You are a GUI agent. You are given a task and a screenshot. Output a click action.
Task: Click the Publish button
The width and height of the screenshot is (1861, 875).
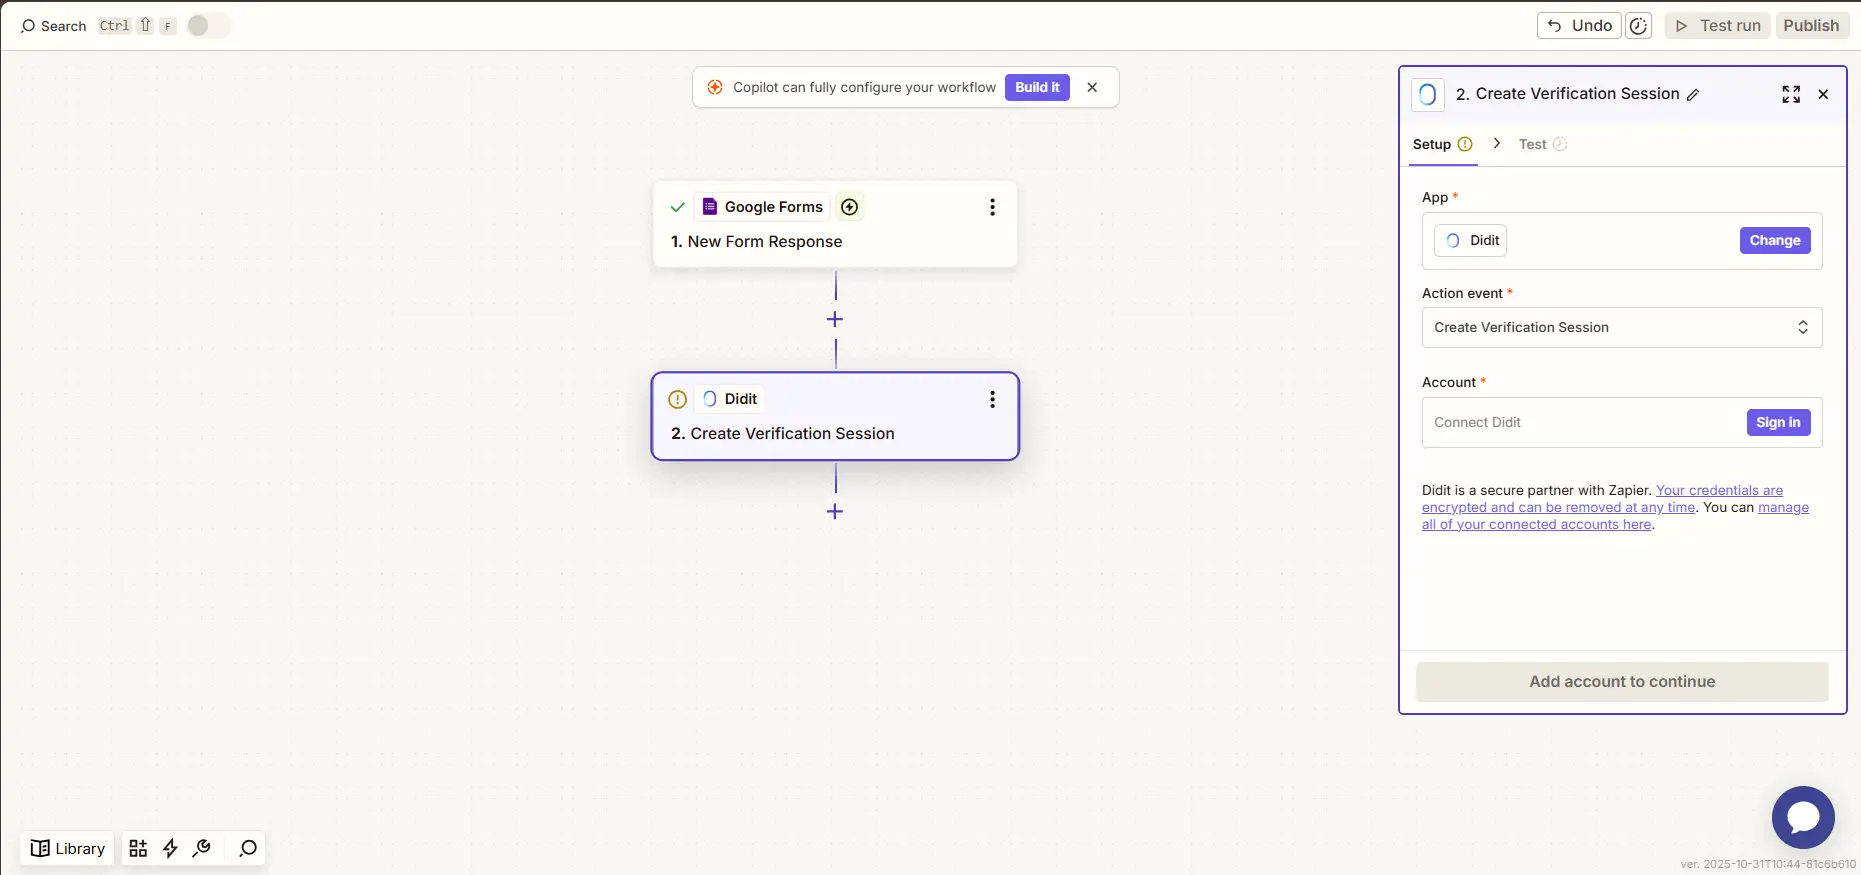[1811, 26]
